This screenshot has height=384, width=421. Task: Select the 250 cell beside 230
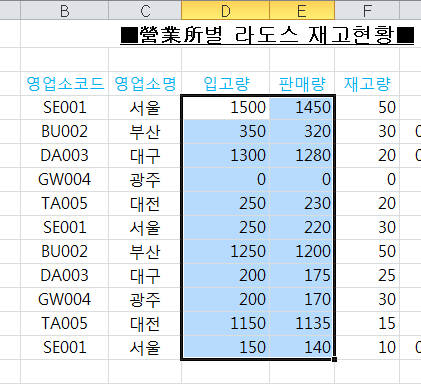225,204
